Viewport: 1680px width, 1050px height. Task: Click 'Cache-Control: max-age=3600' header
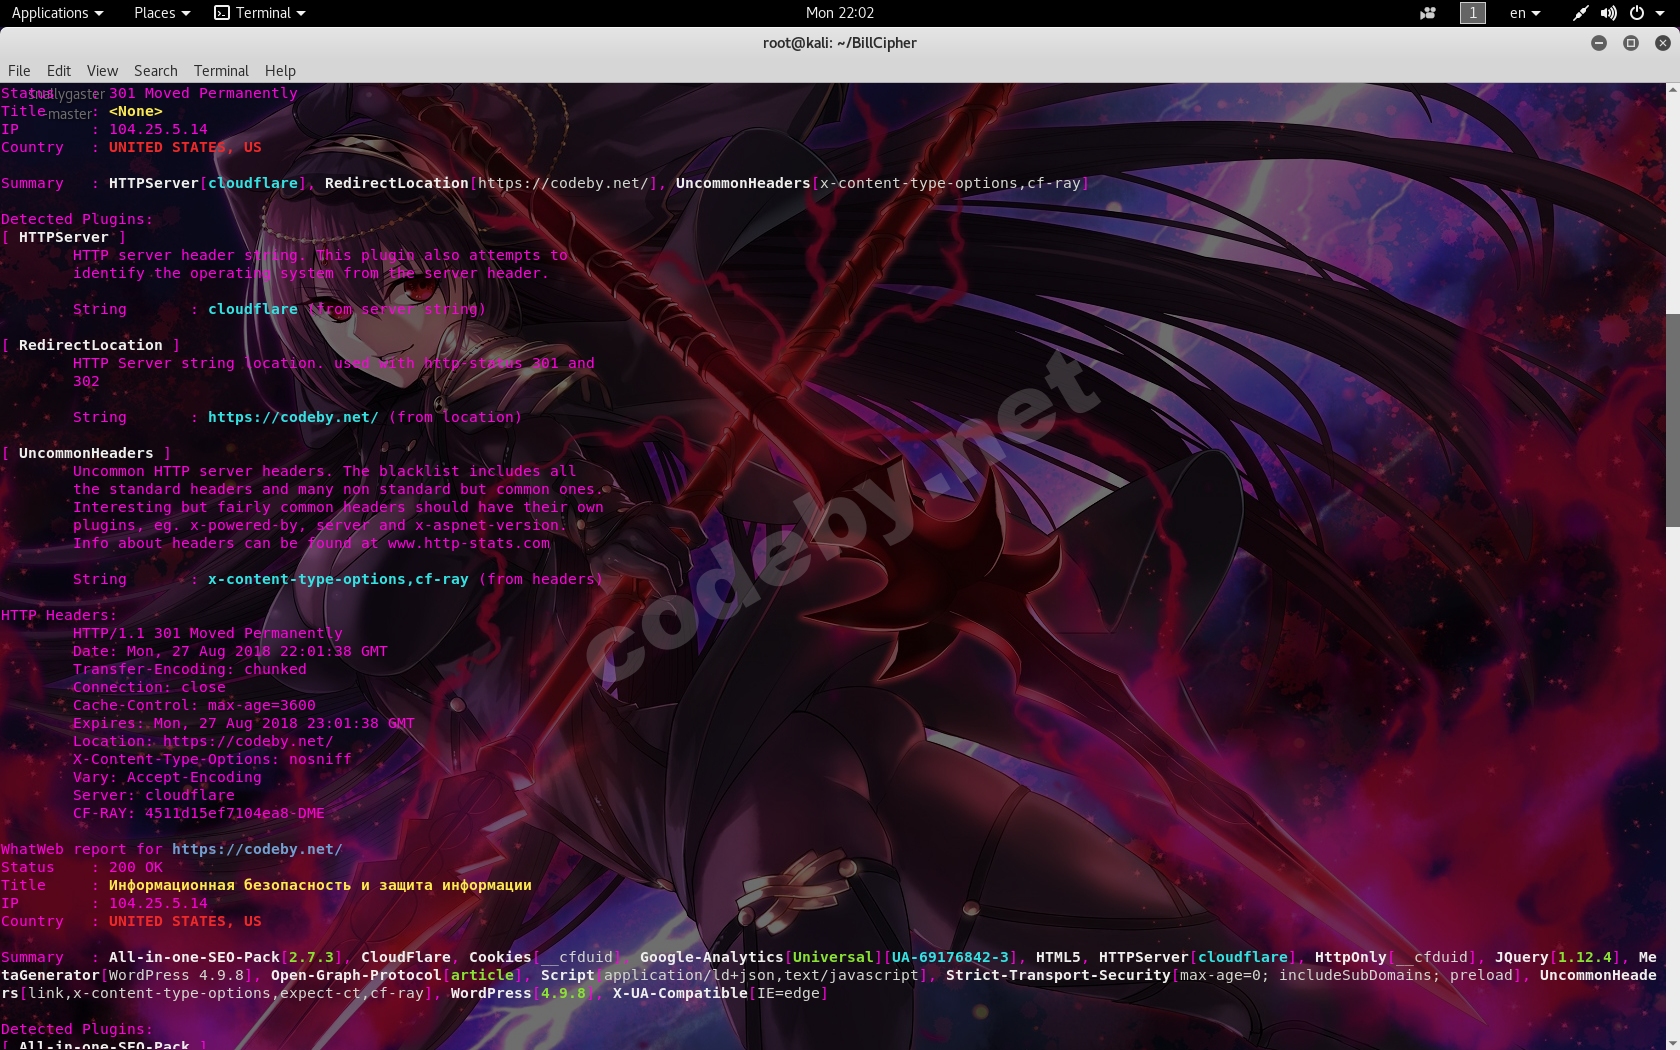coord(194,705)
